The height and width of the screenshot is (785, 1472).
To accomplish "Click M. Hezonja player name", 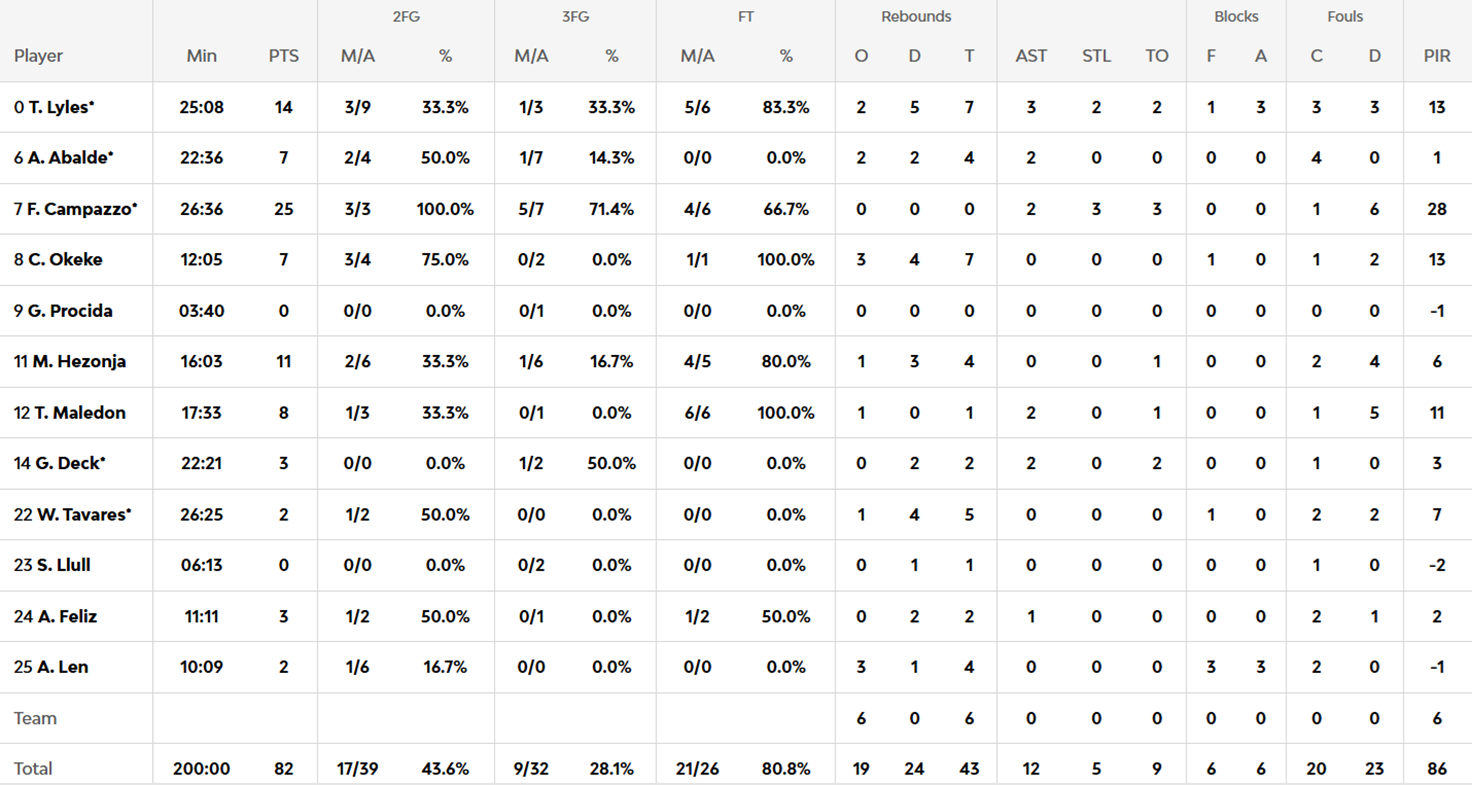I will point(78,362).
